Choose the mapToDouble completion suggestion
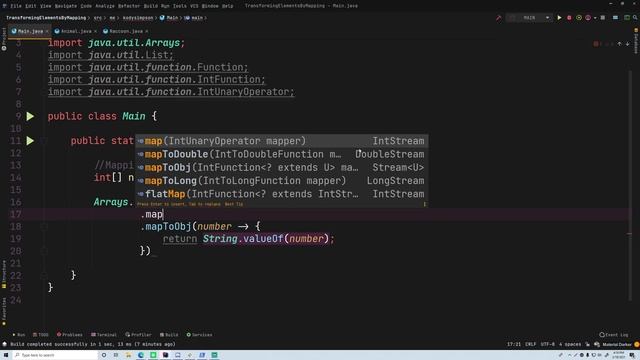Screen dimensions: 640x360 point(282,154)
